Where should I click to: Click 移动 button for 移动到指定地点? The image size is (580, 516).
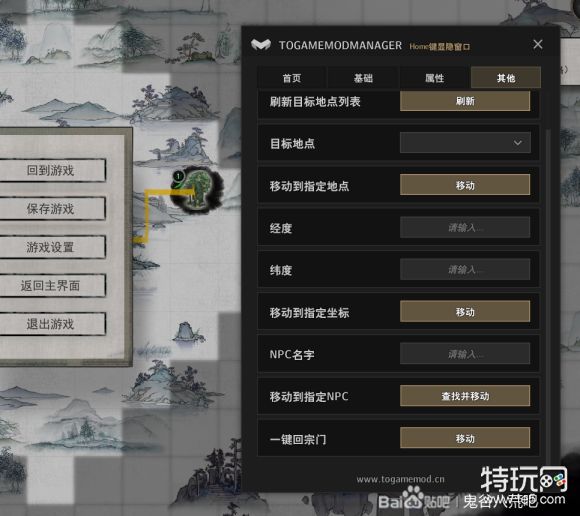click(x=465, y=185)
